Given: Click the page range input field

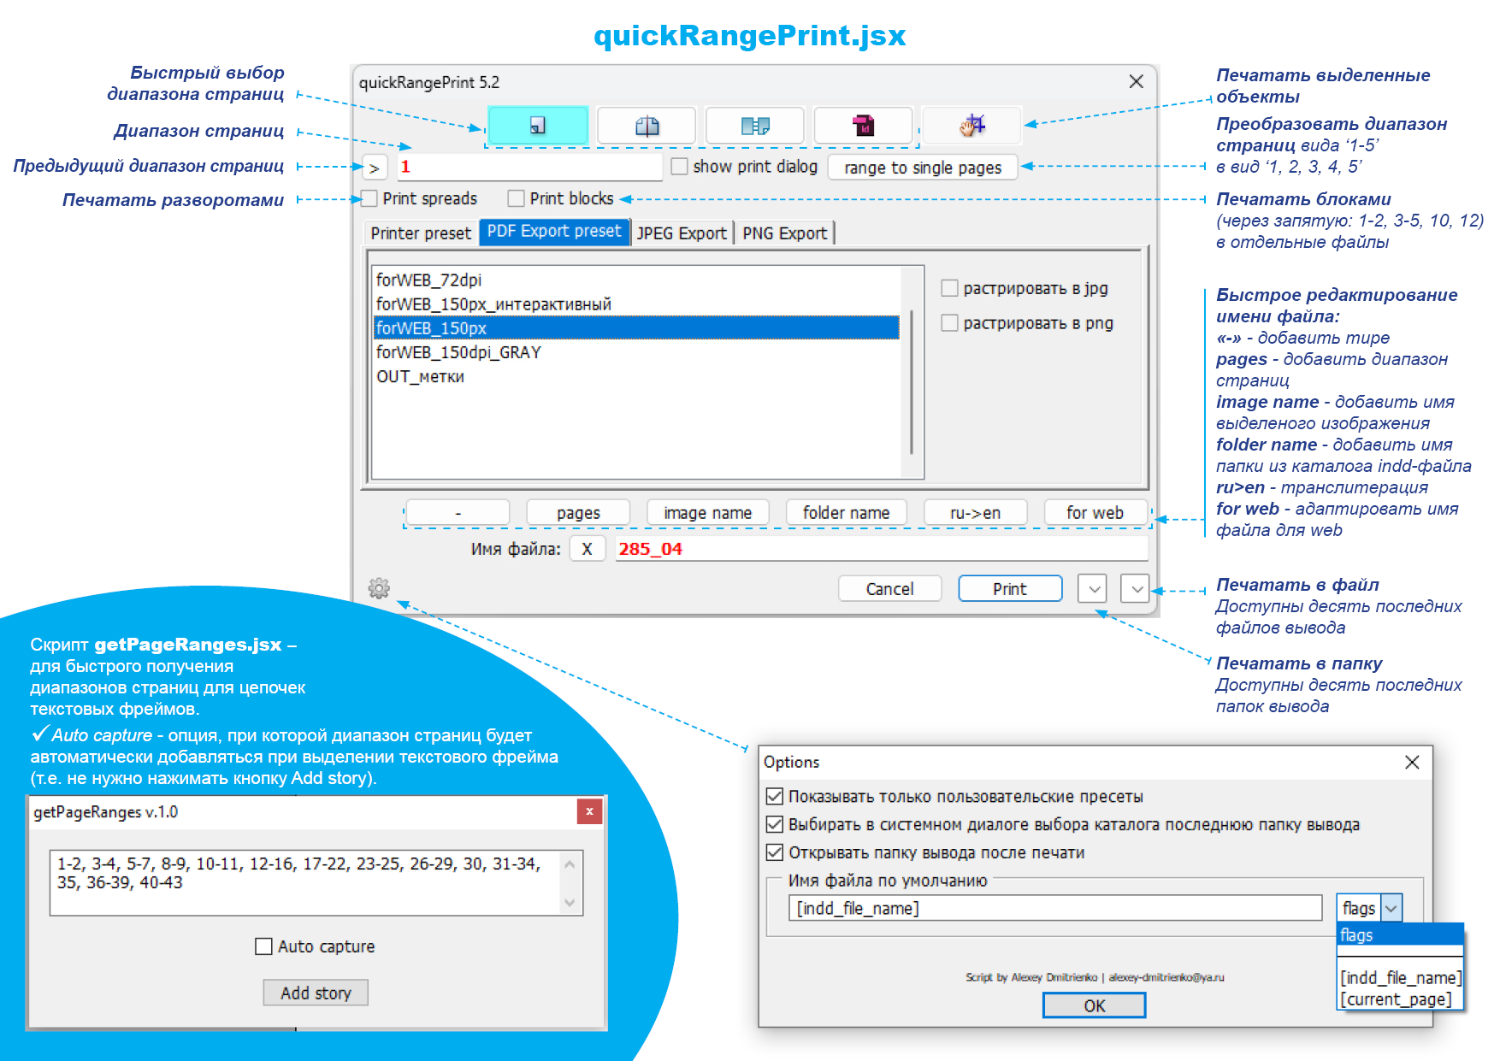Looking at the screenshot, I should (529, 167).
